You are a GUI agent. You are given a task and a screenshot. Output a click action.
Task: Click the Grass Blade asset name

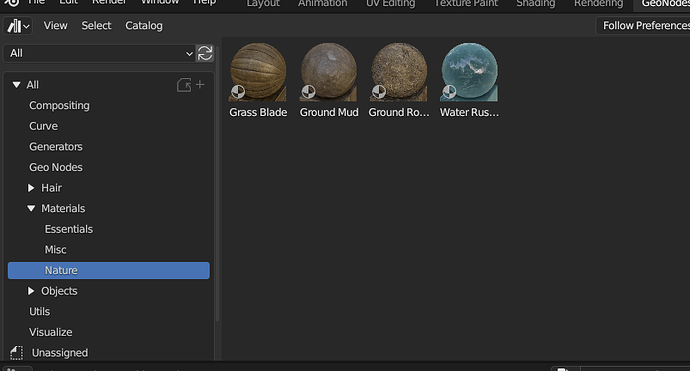258,113
